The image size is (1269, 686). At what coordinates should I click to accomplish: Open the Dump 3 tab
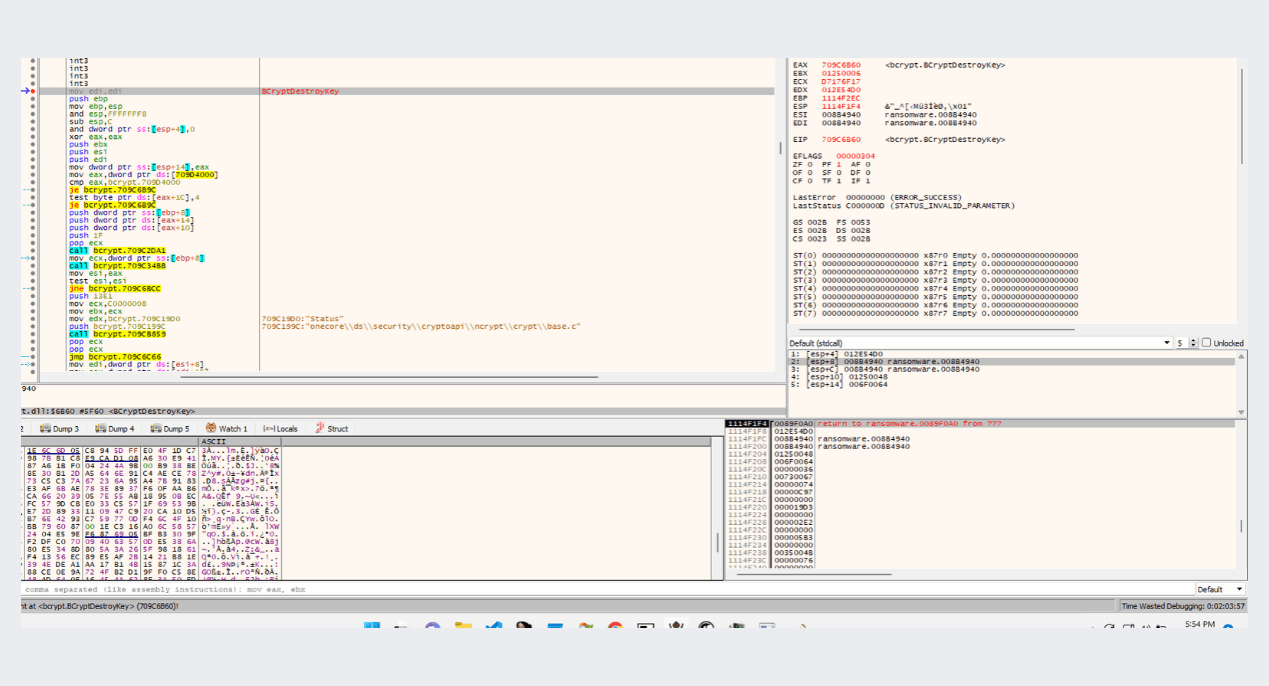click(60, 428)
